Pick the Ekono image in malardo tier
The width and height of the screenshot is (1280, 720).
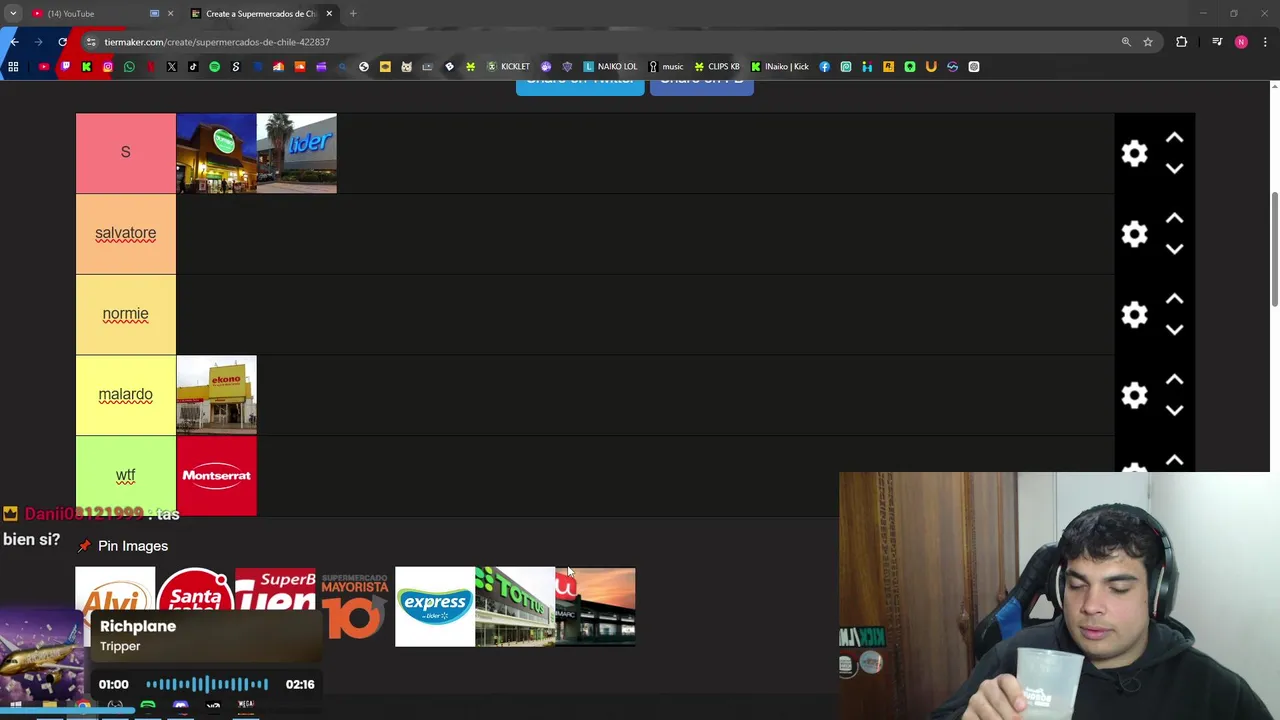coord(216,395)
